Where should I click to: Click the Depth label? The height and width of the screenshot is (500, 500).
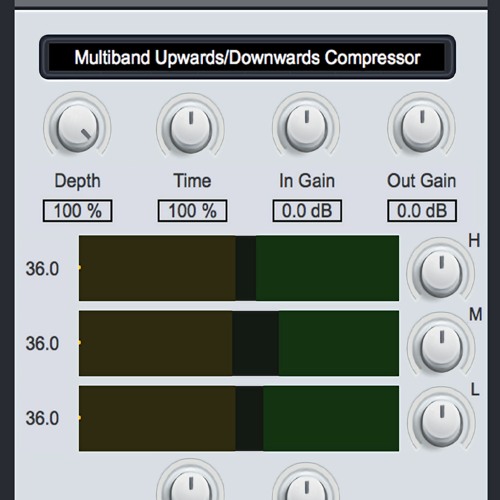77,182
